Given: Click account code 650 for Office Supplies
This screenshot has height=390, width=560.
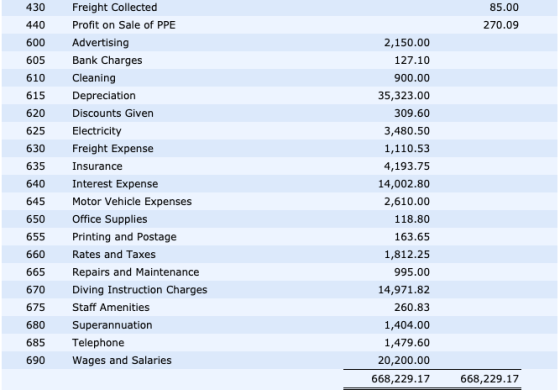Looking at the screenshot, I should click(35, 219).
